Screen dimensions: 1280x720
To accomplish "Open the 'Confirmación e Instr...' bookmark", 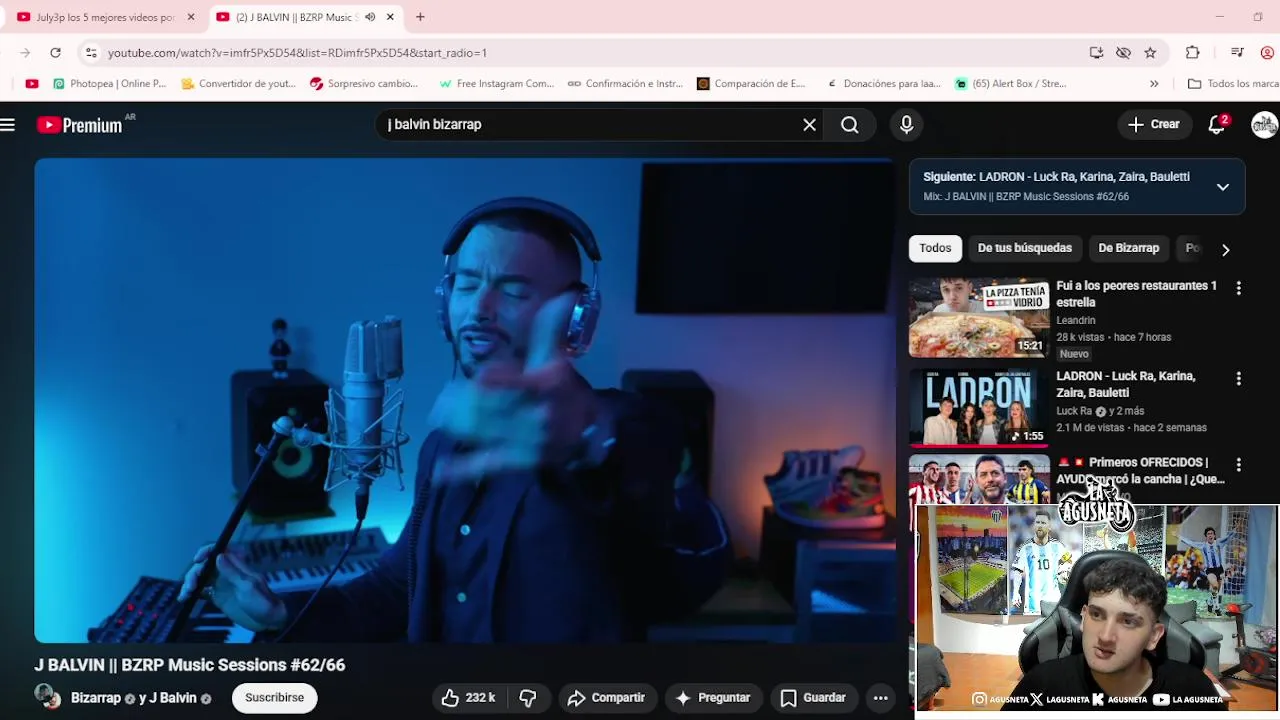I will (625, 84).
